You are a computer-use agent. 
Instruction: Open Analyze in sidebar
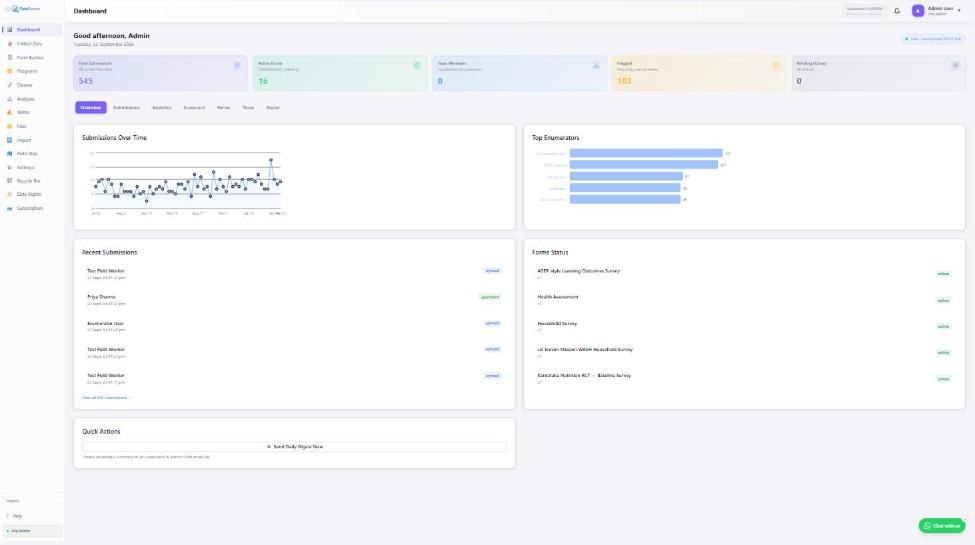31,99
